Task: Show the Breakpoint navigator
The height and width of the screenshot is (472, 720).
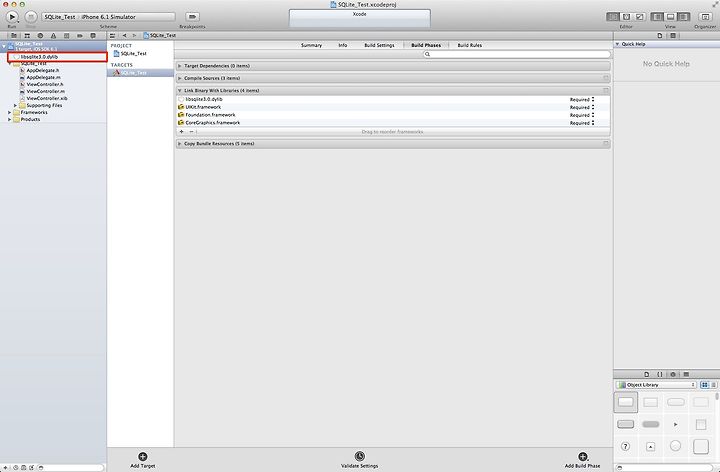Action: coord(80,35)
